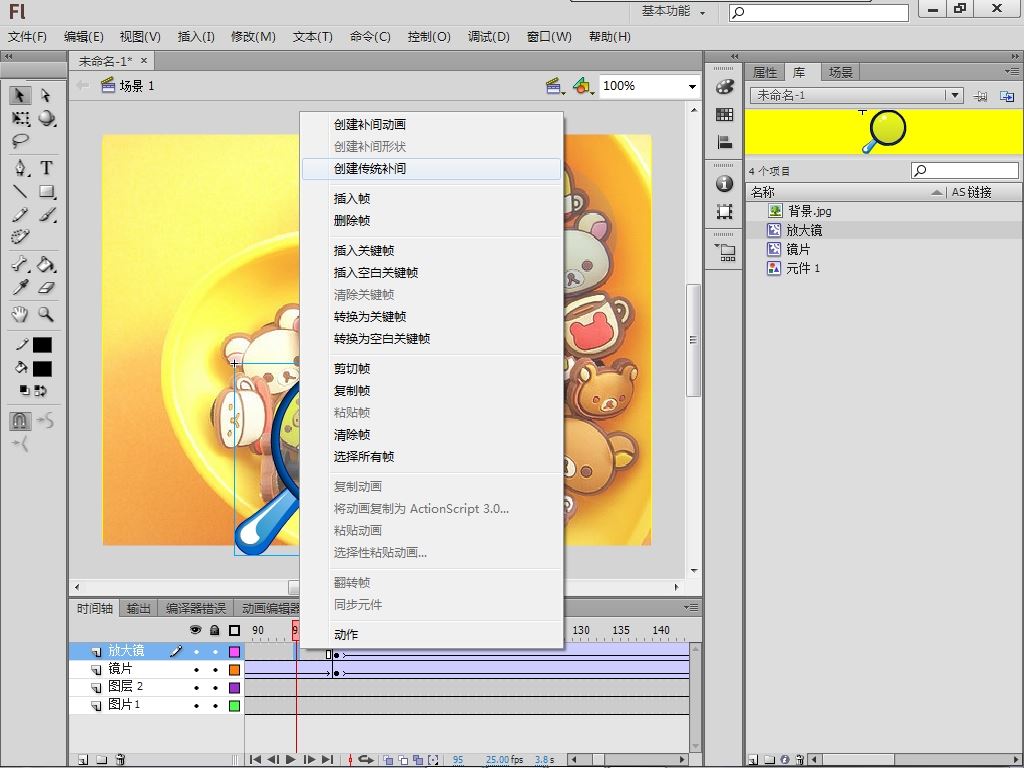Choose 创建传统补间 from context menu
Screen dimensions: 1024x768
431,168
